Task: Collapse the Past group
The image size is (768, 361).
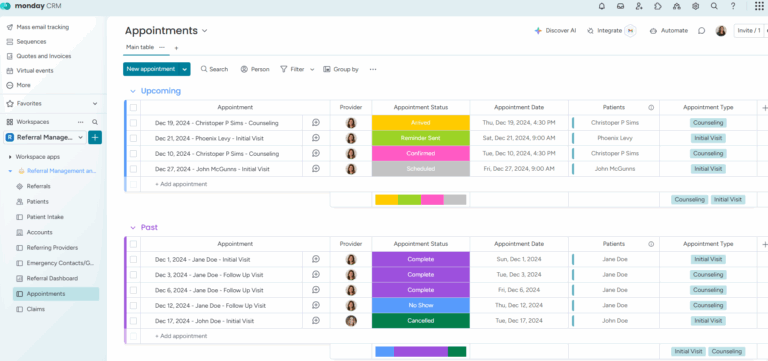Action: click(132, 227)
